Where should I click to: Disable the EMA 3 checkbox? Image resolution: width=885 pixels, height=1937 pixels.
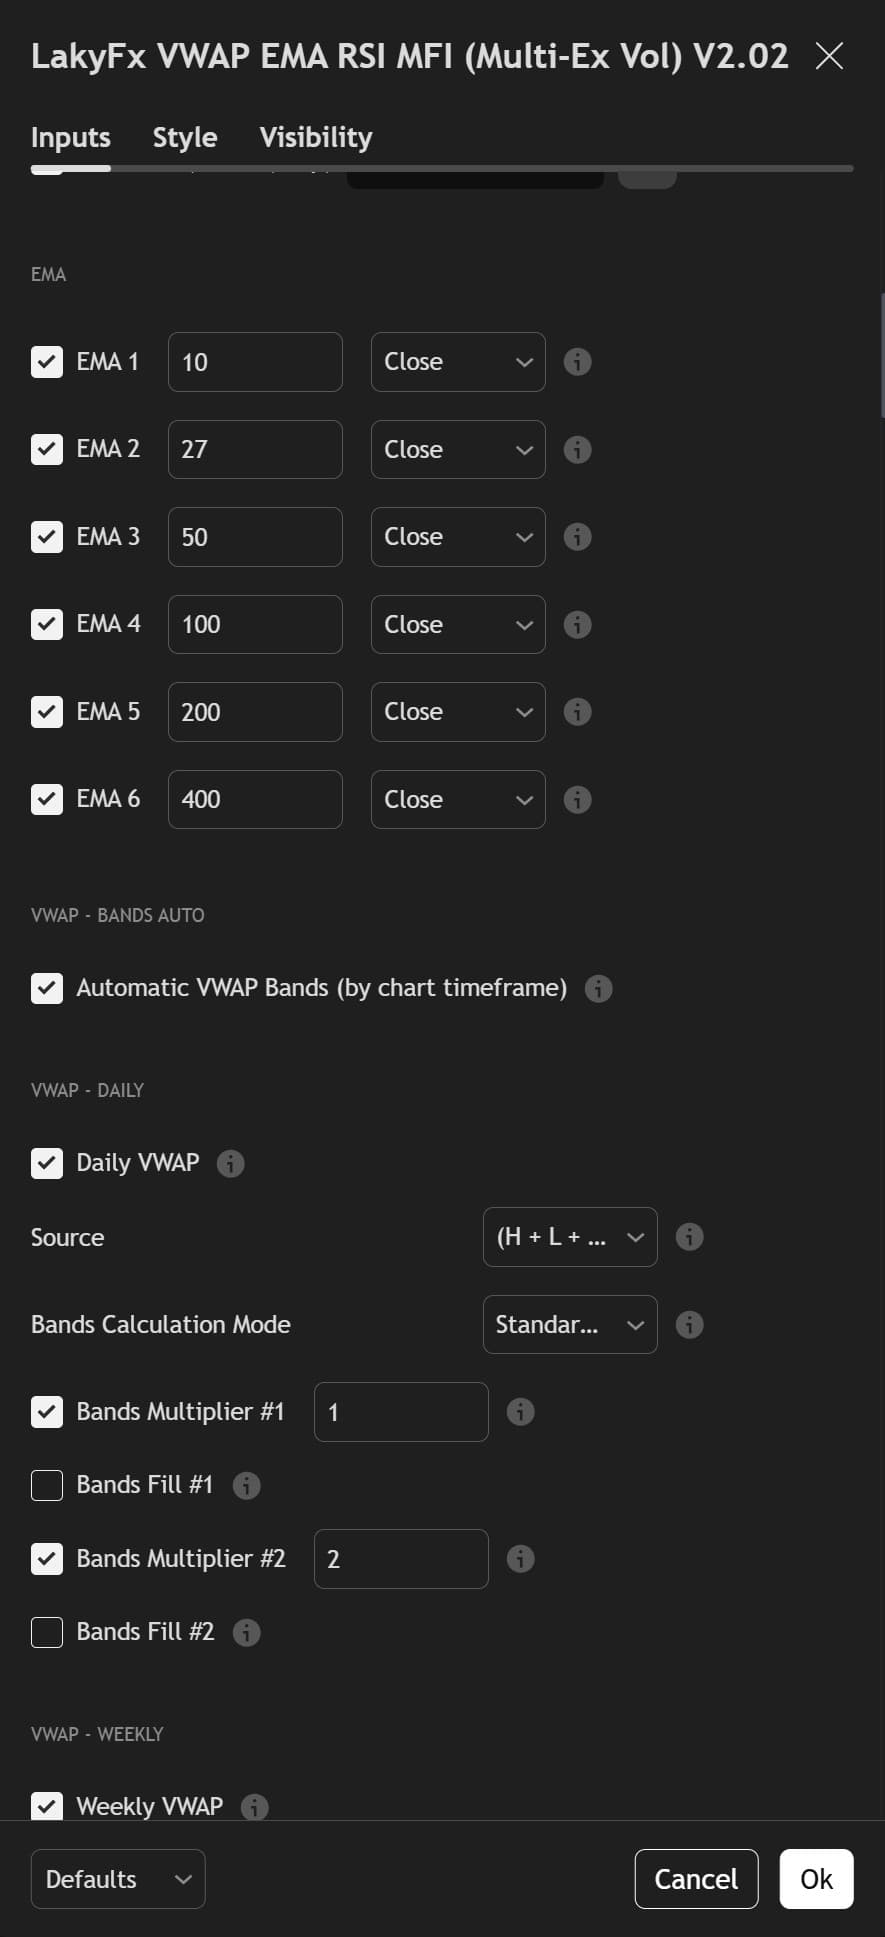click(x=47, y=537)
